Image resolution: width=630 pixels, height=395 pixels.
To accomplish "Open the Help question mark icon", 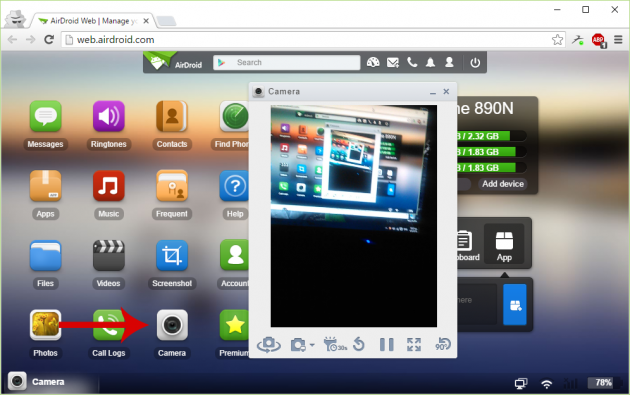I will click(x=234, y=186).
